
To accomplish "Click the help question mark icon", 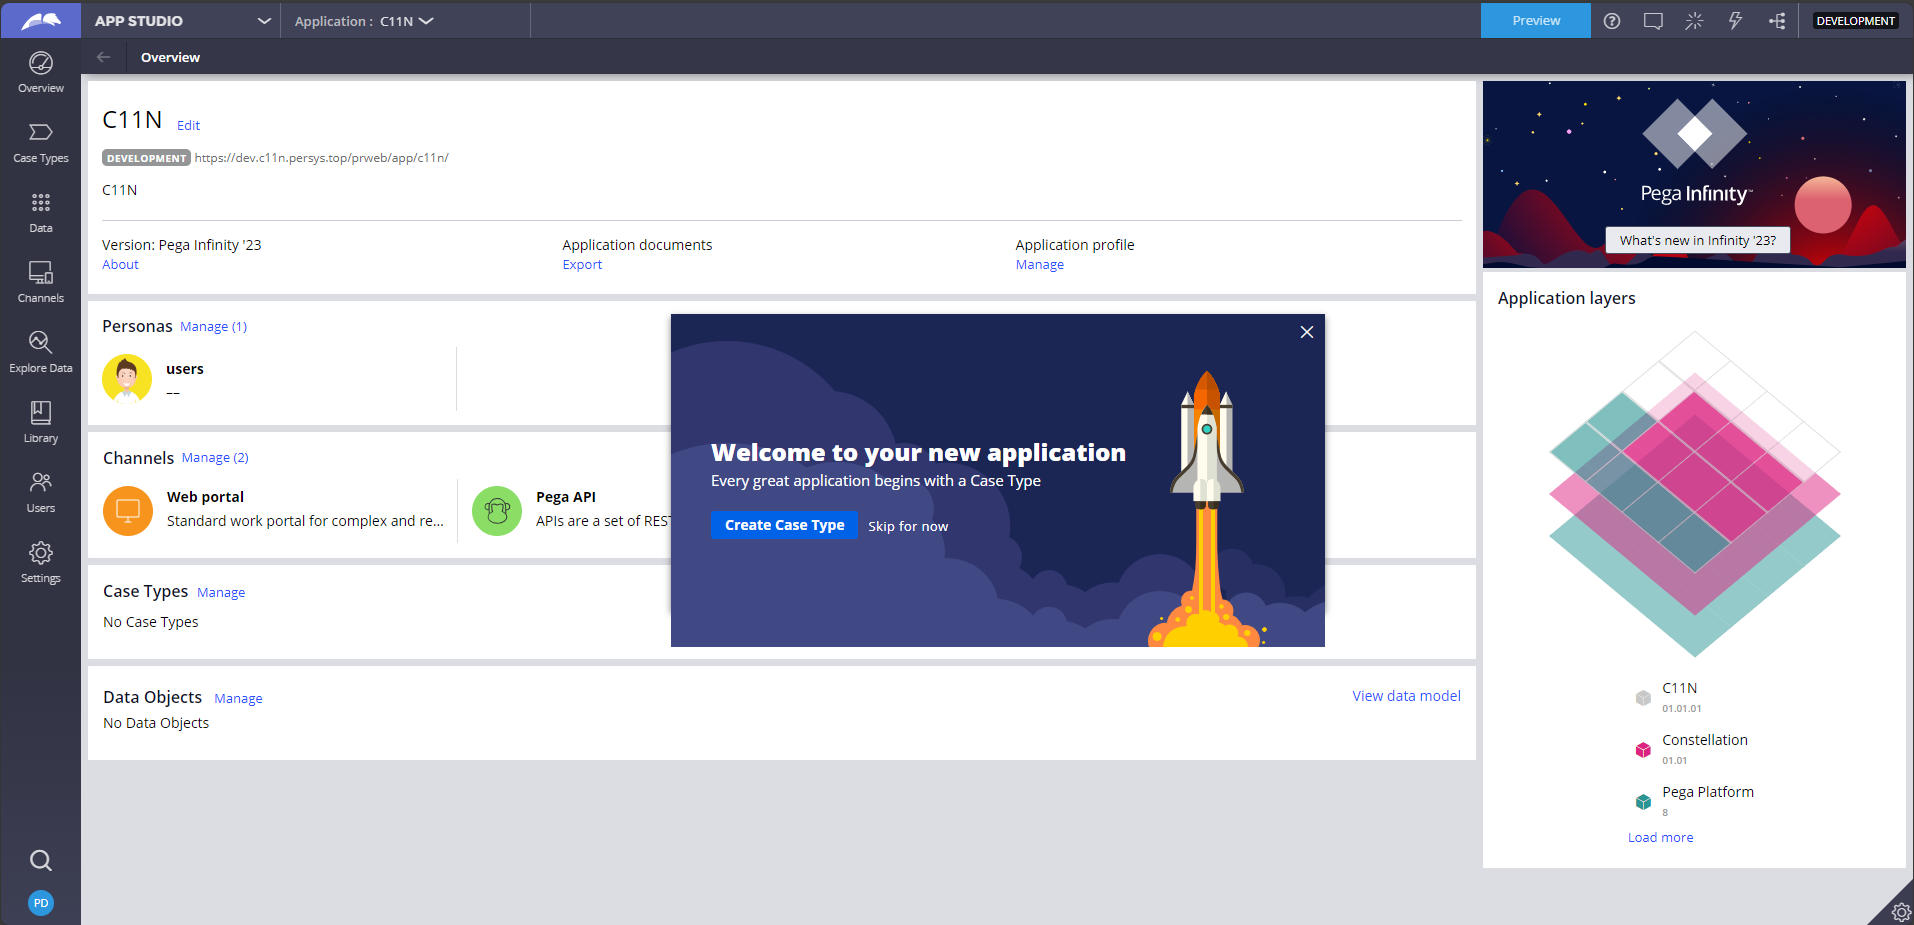I will pyautogui.click(x=1612, y=21).
